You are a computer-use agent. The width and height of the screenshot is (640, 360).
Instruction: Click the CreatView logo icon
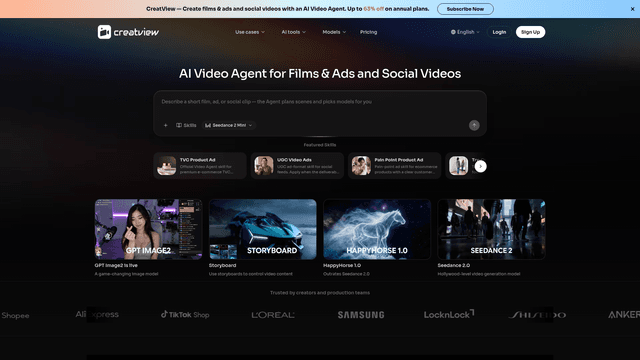coord(104,32)
